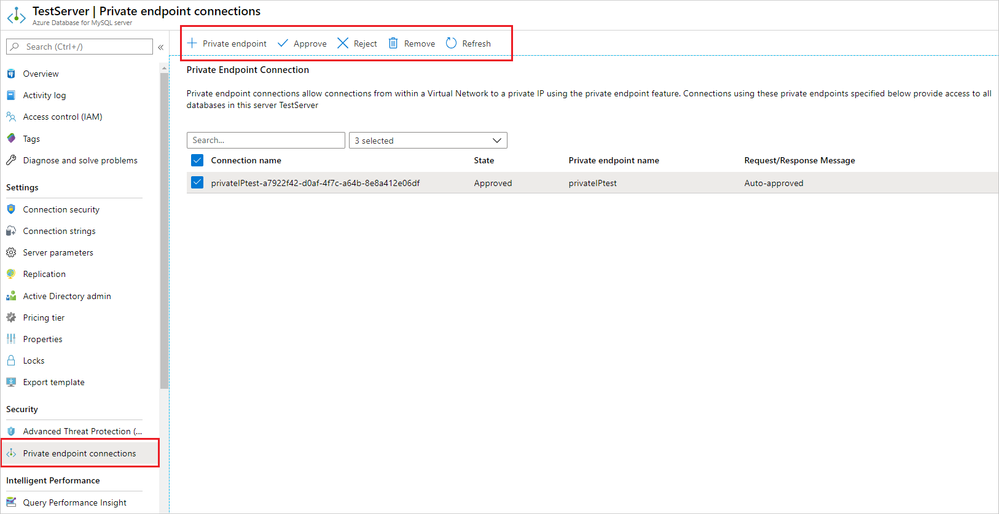
Task: Click the Access control (IAM) people icon
Action: pos(11,117)
